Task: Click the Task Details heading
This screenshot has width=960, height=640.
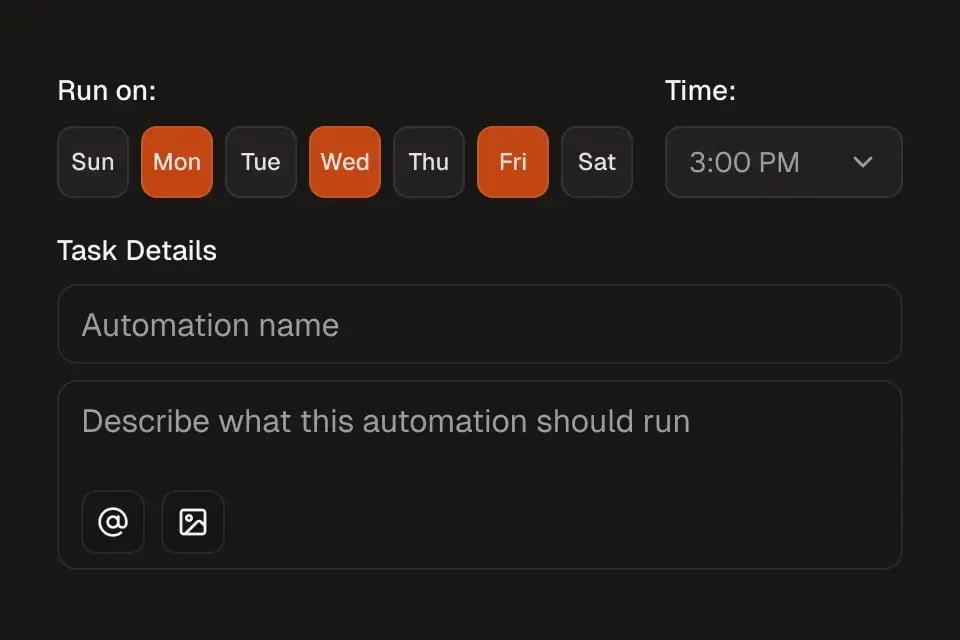Action: (x=137, y=250)
